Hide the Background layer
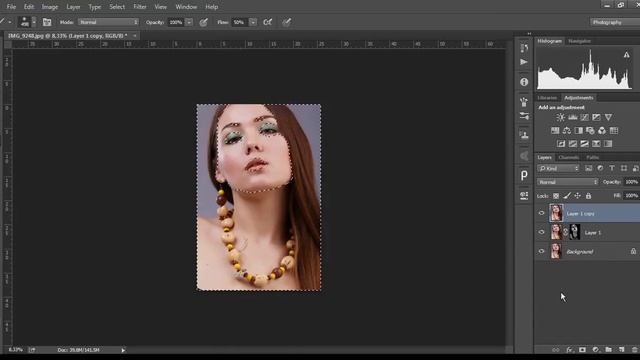Screen dimensions: 640x360 (x=542, y=251)
